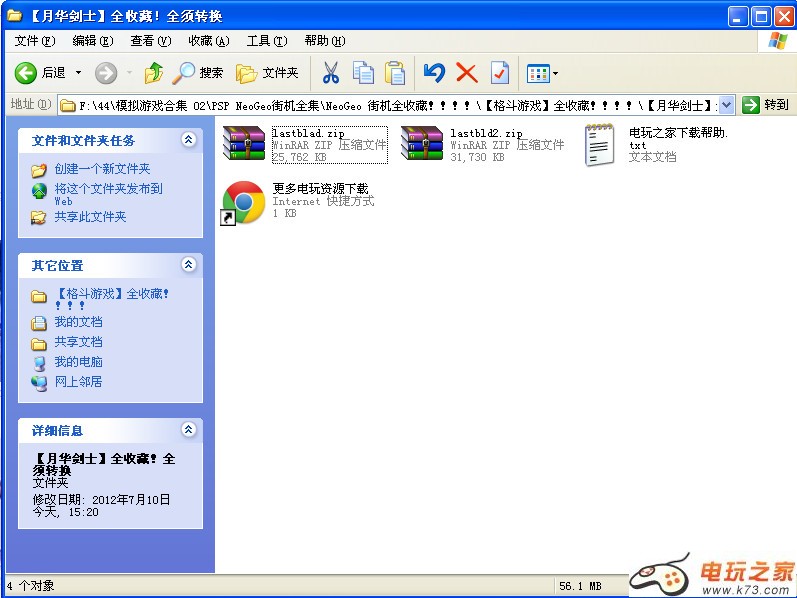Viewport: 797px width, 598px height.
Task: Open the 查看(V) menu
Action: (150, 41)
